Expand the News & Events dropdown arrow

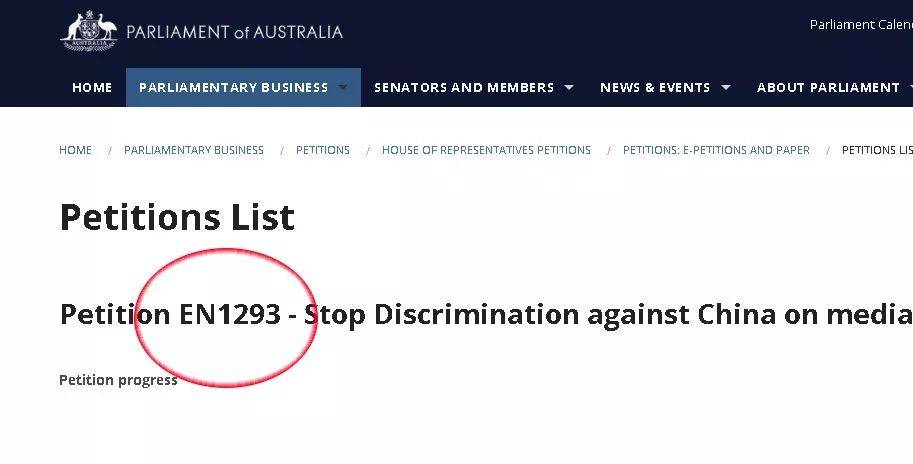726,87
